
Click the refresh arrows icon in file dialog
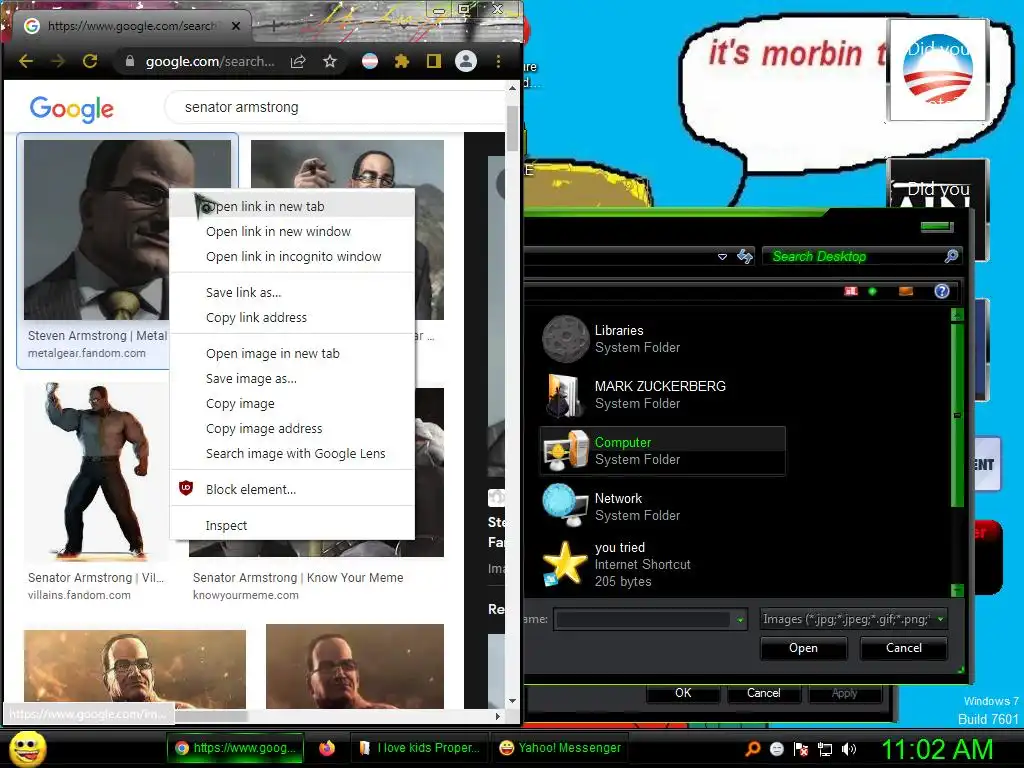pyautogui.click(x=744, y=257)
